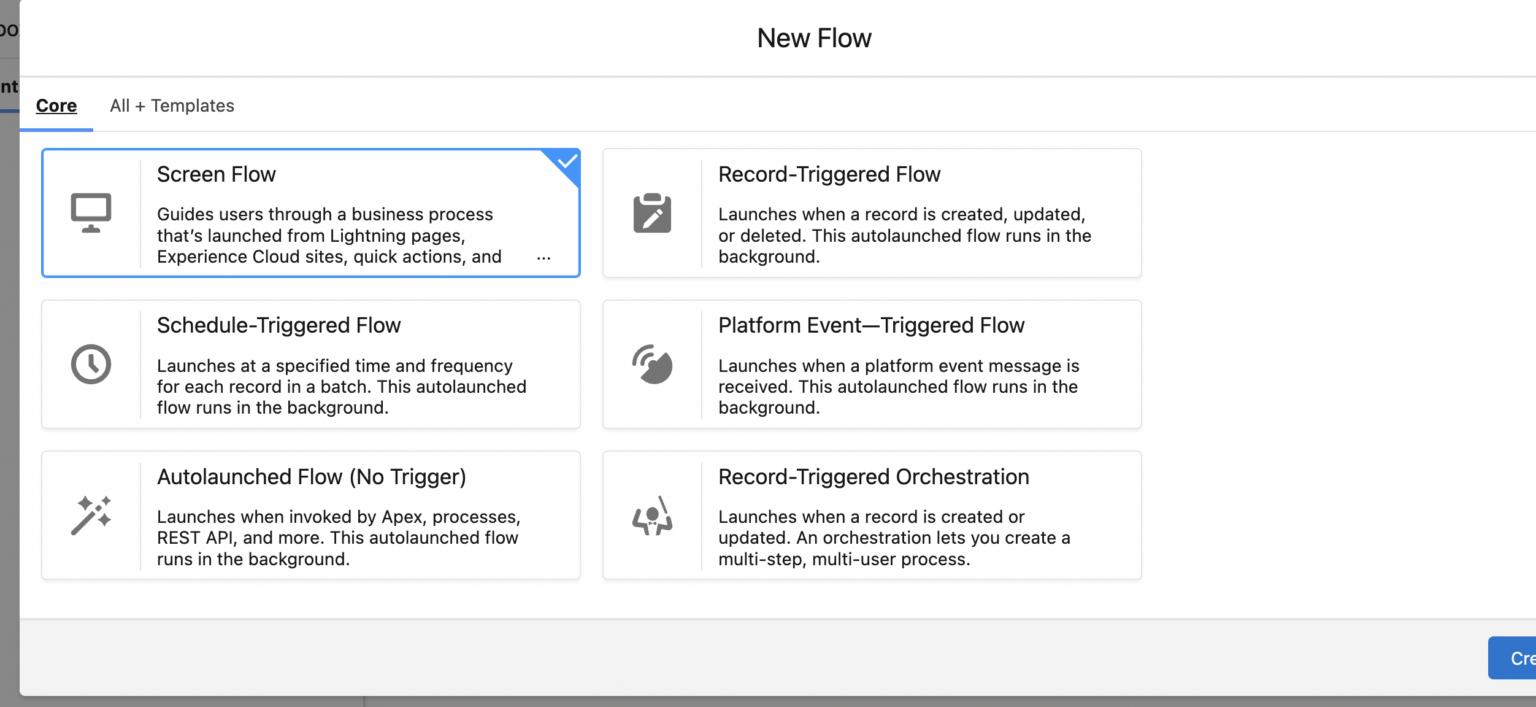Viewport: 1536px width, 707px height.
Task: Select the Schedule-Triggered Flow option
Action: [310, 364]
